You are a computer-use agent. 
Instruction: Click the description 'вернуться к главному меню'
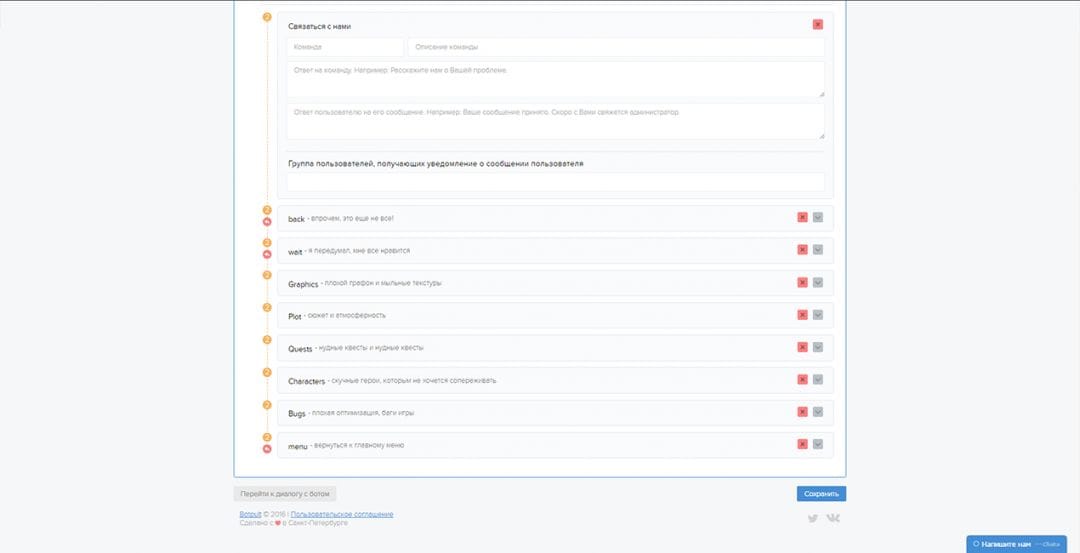pyautogui.click(x=359, y=446)
